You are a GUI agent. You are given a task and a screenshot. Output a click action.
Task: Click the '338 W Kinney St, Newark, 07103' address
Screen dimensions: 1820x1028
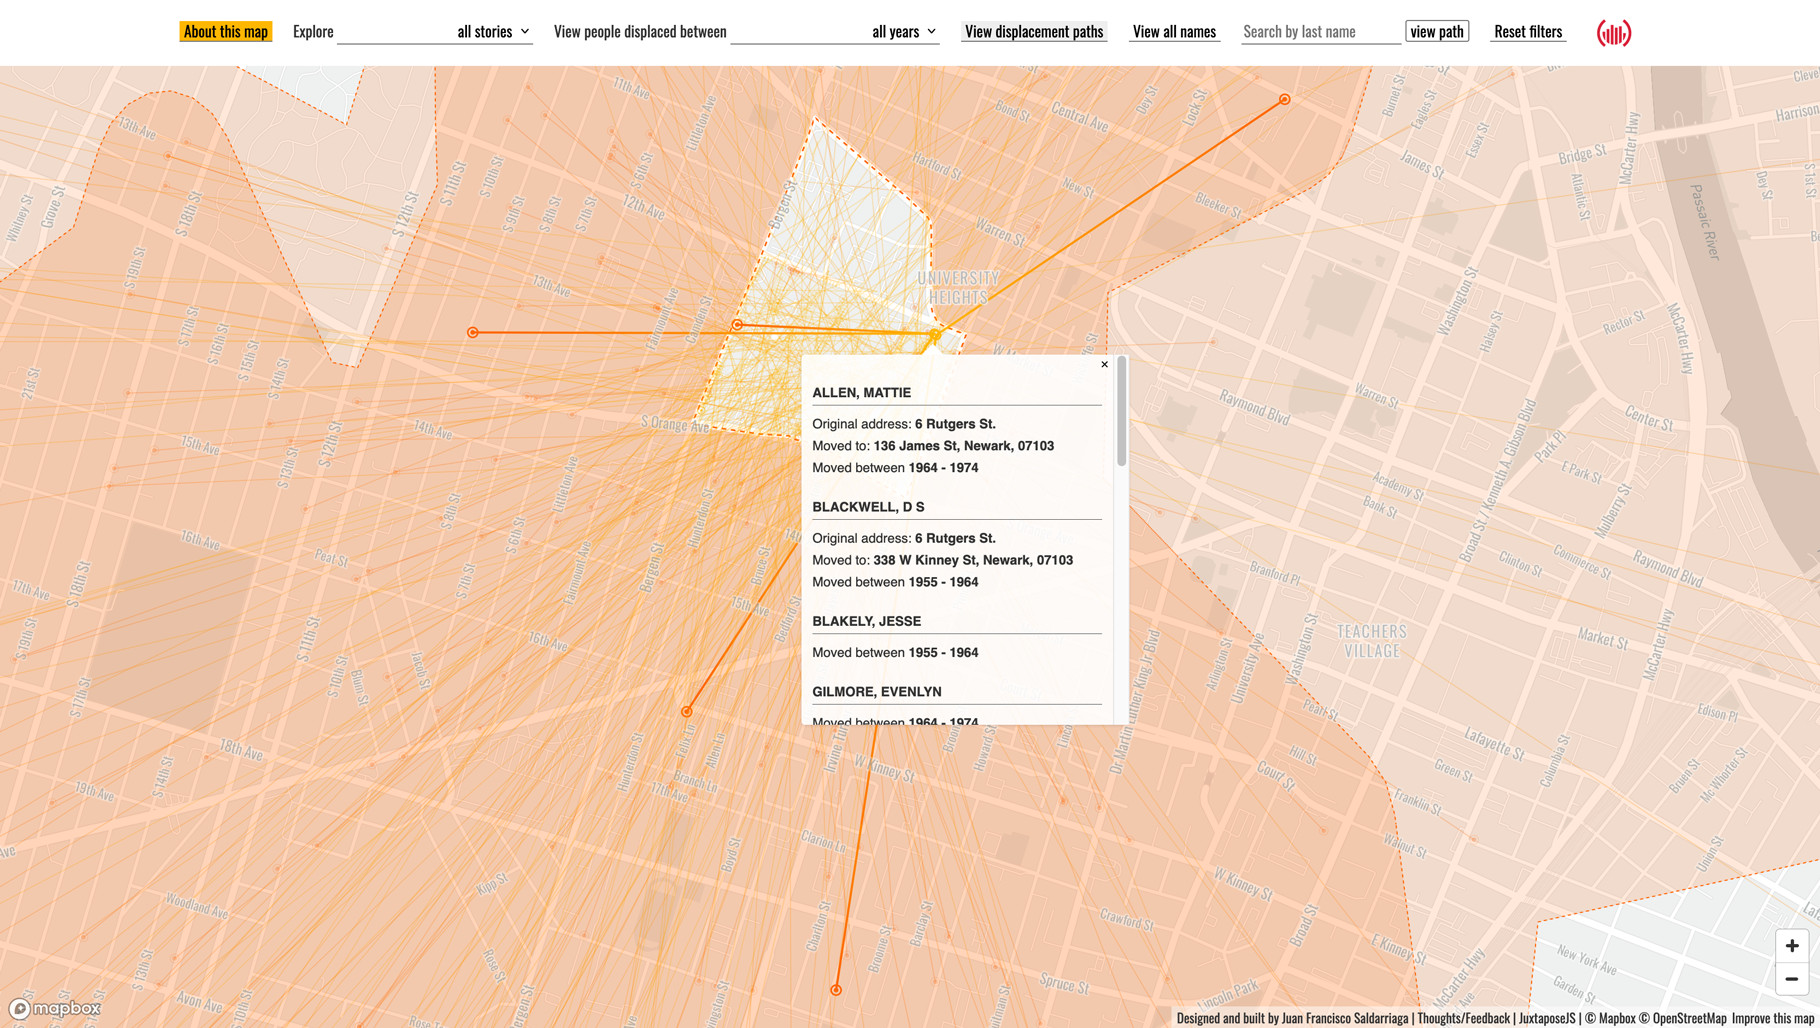[x=973, y=560]
